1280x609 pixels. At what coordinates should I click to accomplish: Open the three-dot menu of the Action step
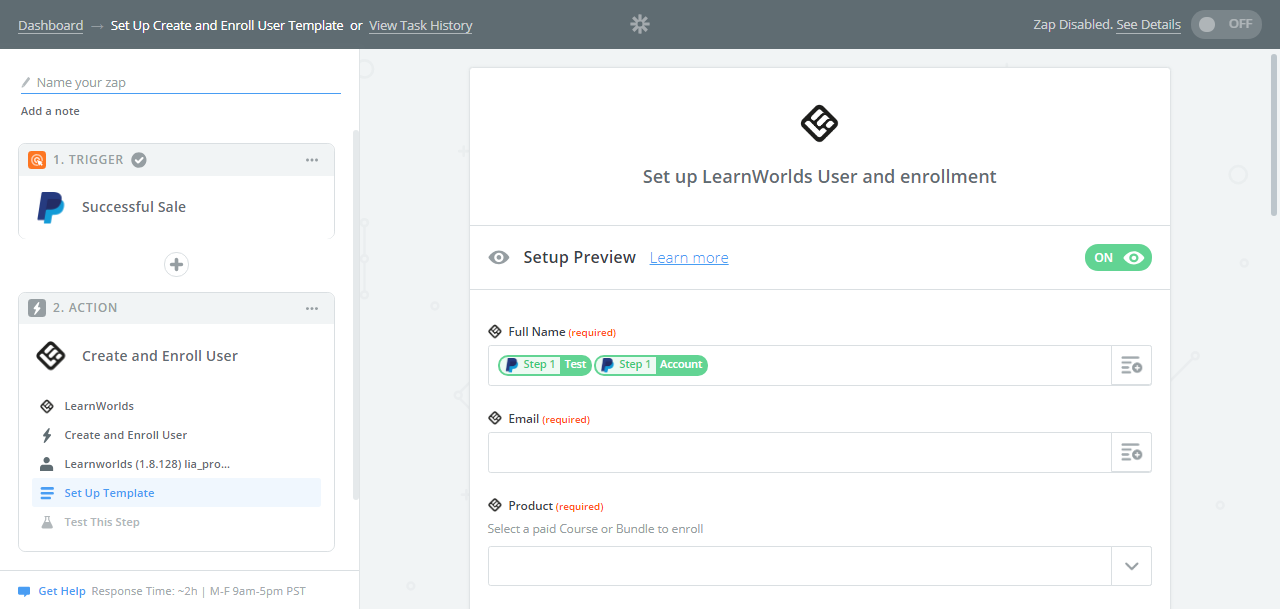tap(312, 308)
